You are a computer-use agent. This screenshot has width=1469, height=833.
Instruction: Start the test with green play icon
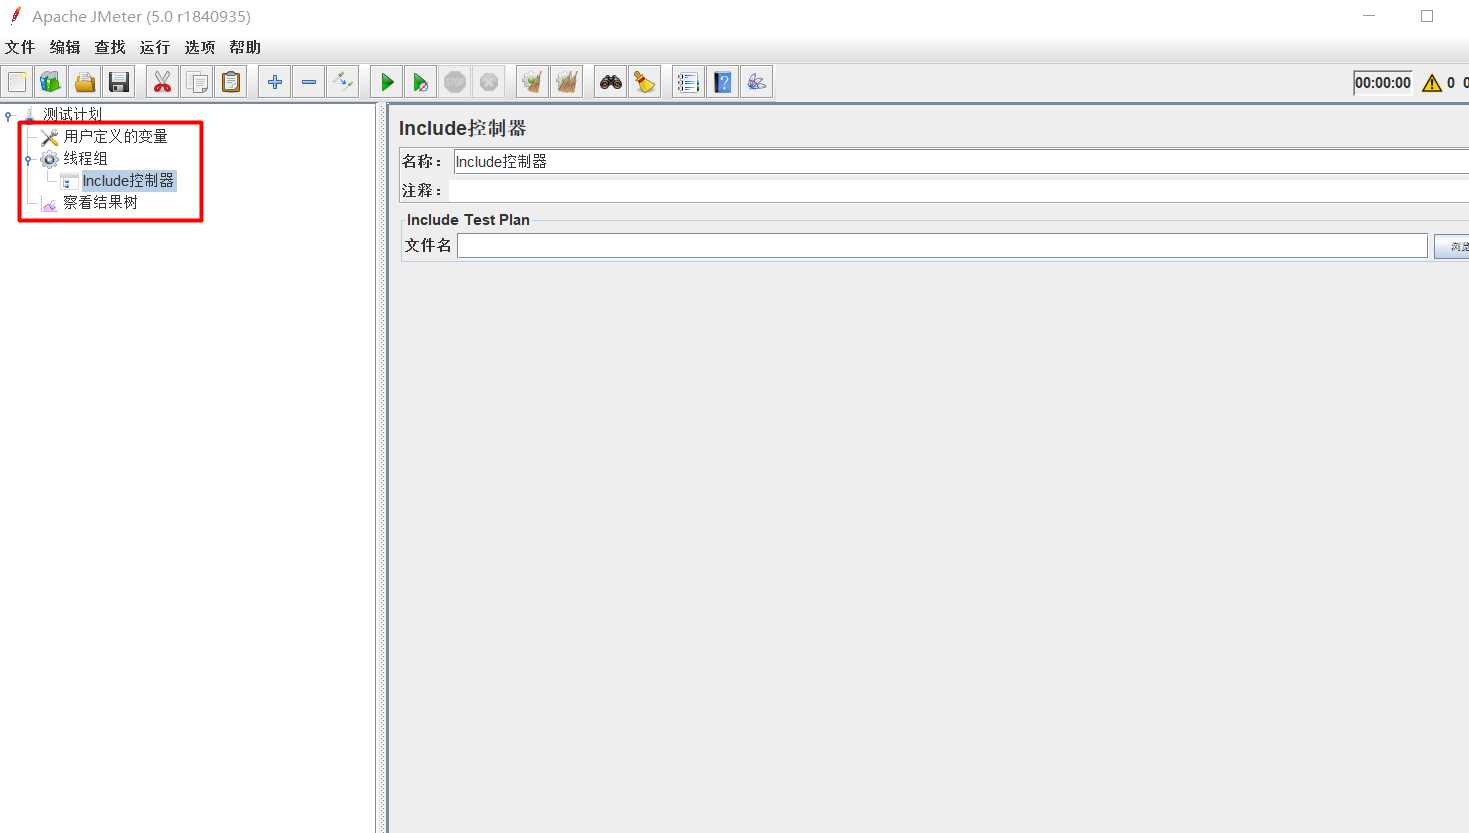pyautogui.click(x=387, y=82)
